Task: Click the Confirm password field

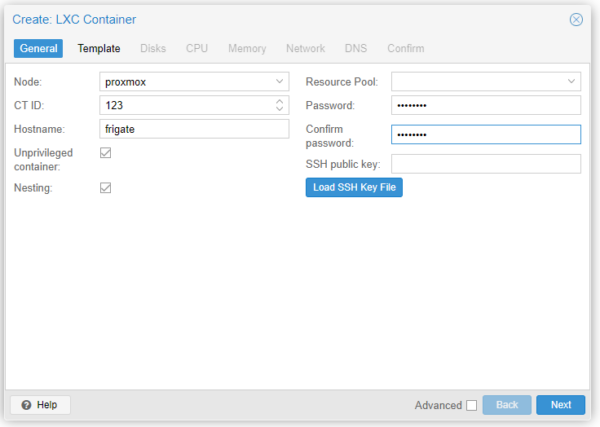Action: (485, 134)
